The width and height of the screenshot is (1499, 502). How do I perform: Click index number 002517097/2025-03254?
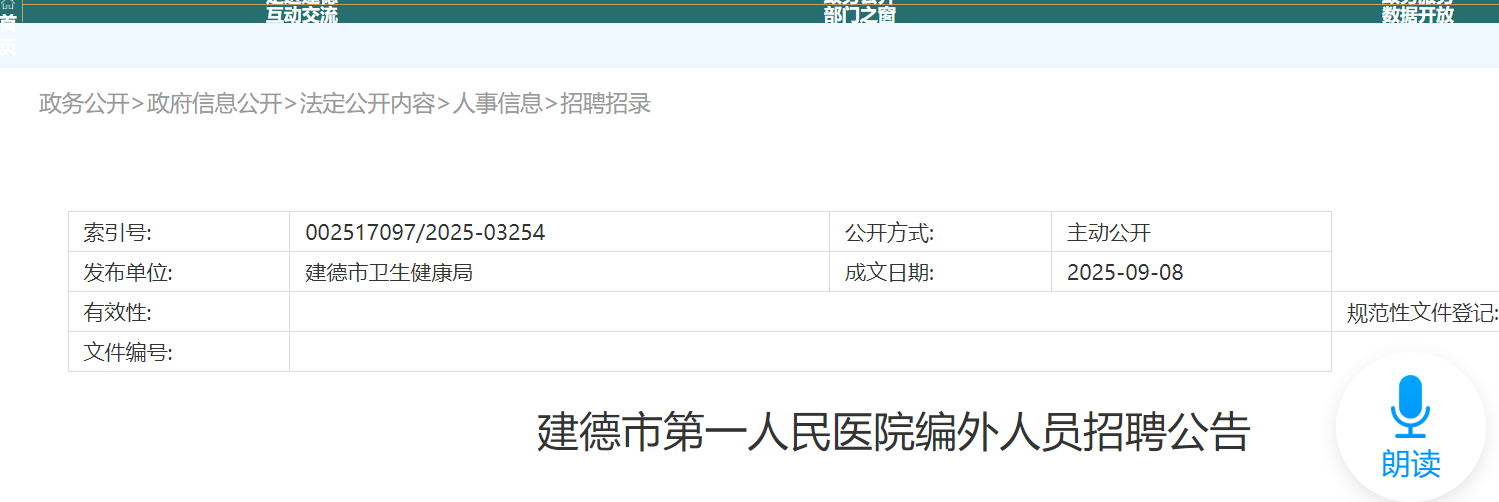pos(425,233)
